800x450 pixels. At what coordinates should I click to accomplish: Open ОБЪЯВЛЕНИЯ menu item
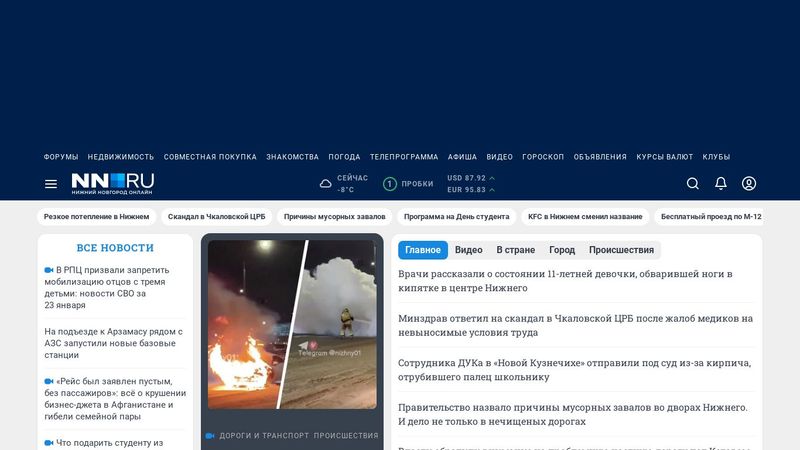coord(599,157)
